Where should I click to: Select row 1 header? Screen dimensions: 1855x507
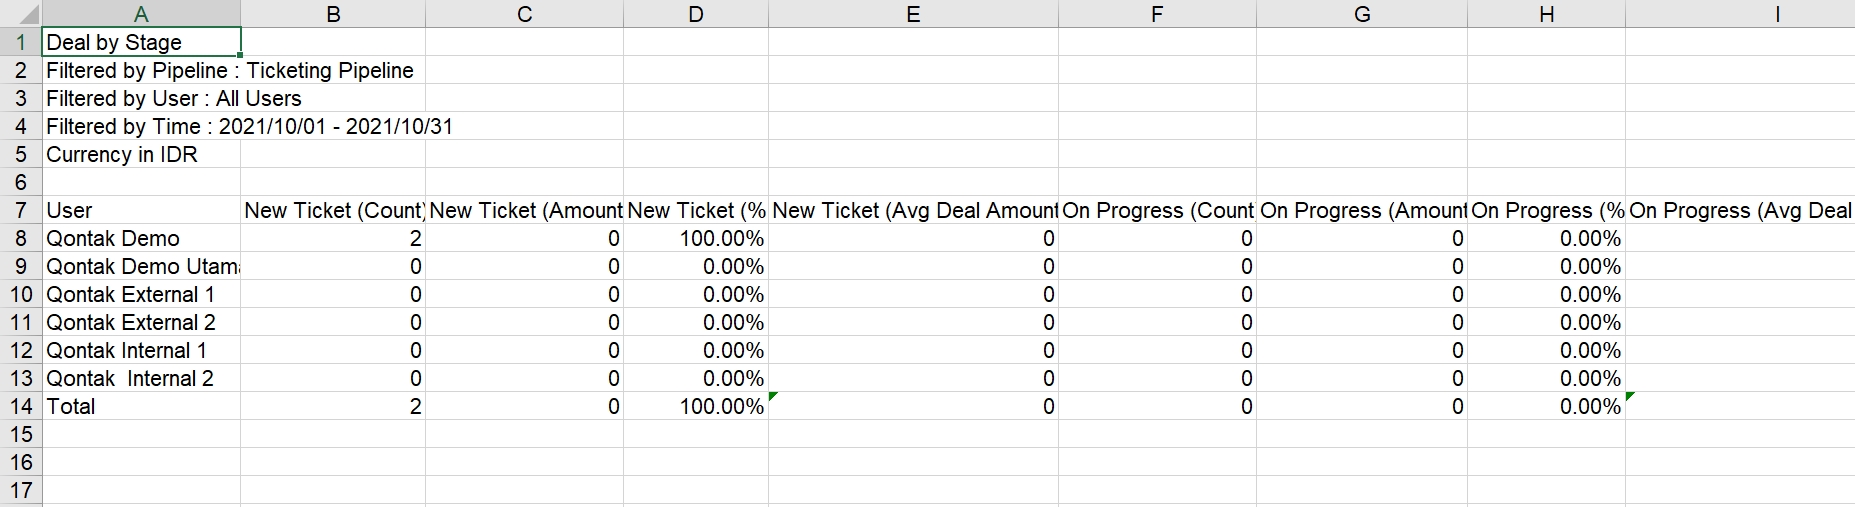pos(21,43)
